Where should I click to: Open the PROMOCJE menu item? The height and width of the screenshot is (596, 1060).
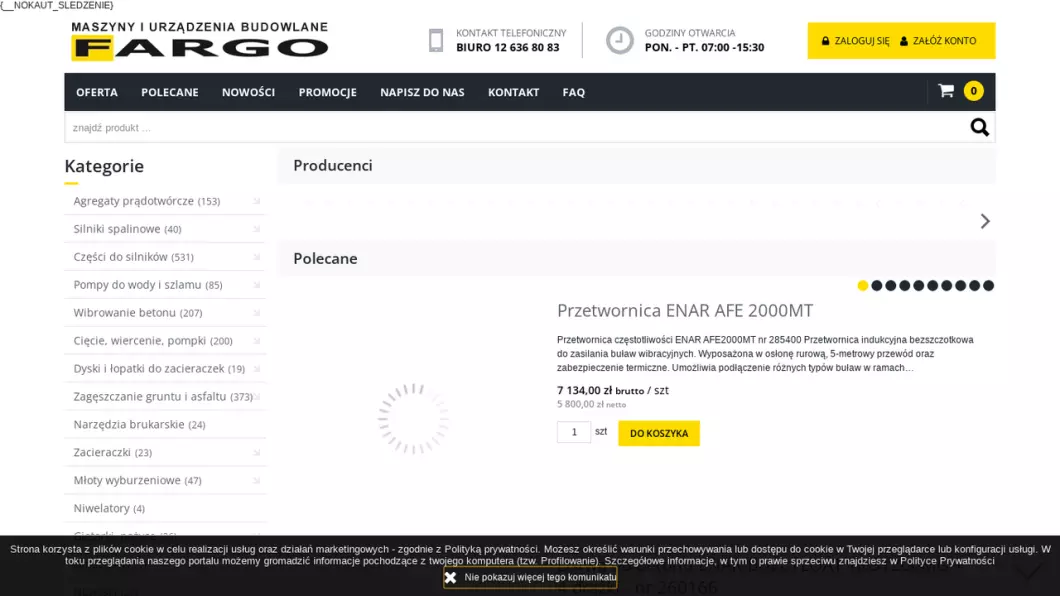[327, 92]
